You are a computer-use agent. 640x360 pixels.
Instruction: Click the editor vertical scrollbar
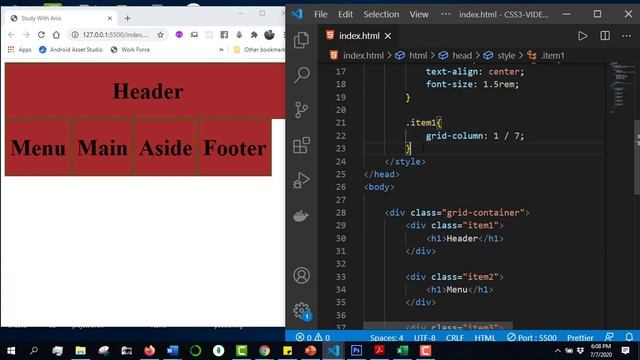(x=637, y=157)
